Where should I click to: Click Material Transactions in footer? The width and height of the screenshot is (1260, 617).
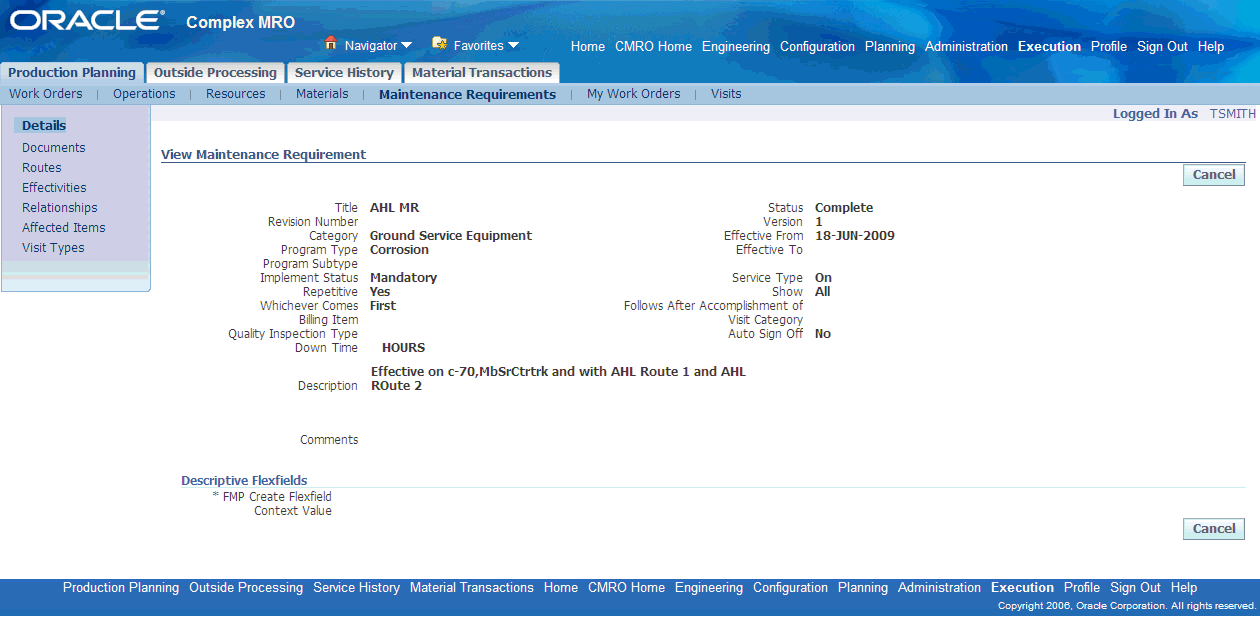[x=472, y=588]
